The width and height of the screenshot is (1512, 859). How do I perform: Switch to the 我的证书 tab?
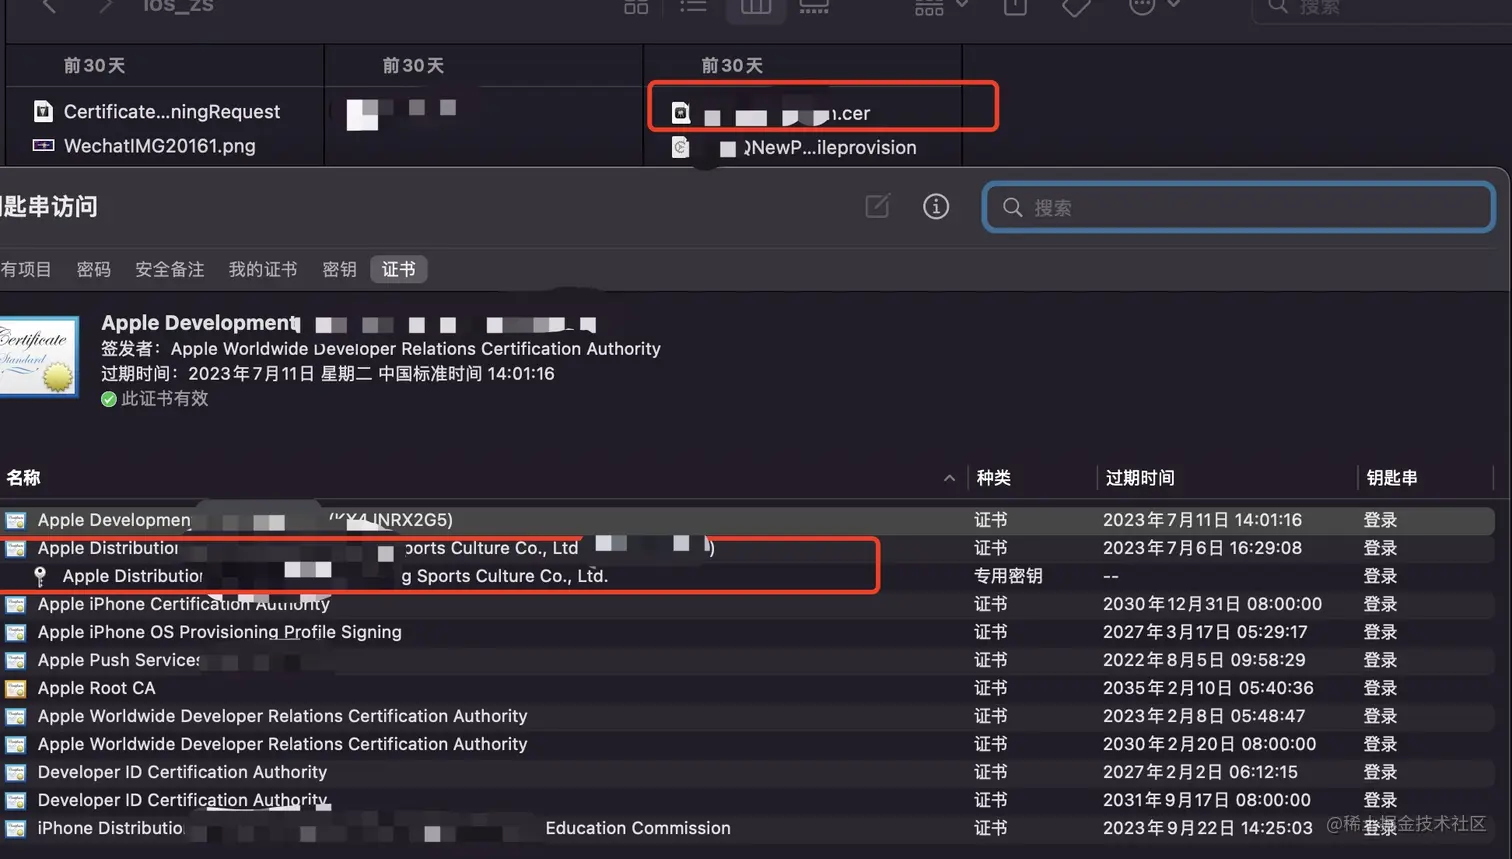coord(262,269)
